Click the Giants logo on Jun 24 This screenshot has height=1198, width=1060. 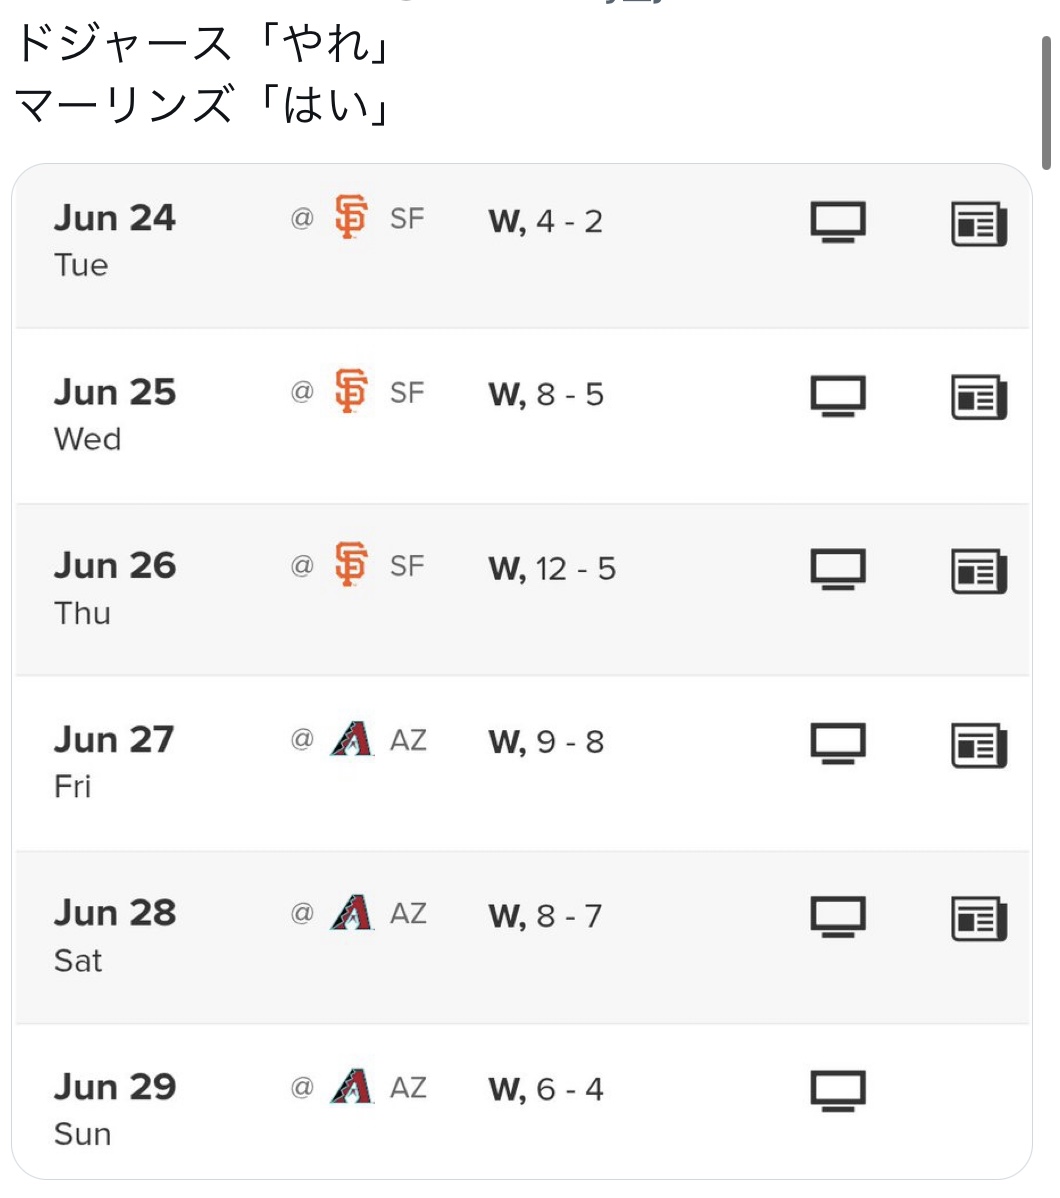click(x=351, y=217)
